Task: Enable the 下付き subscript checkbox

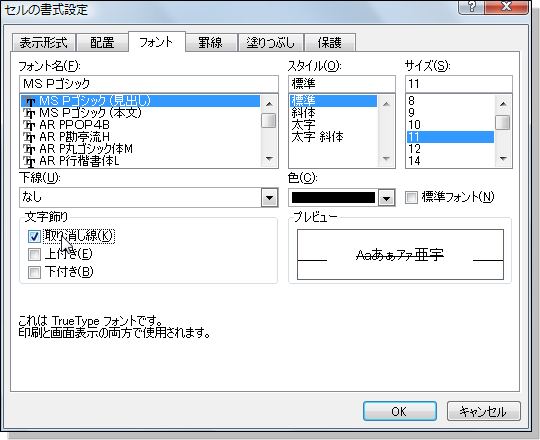Action: click(34, 272)
